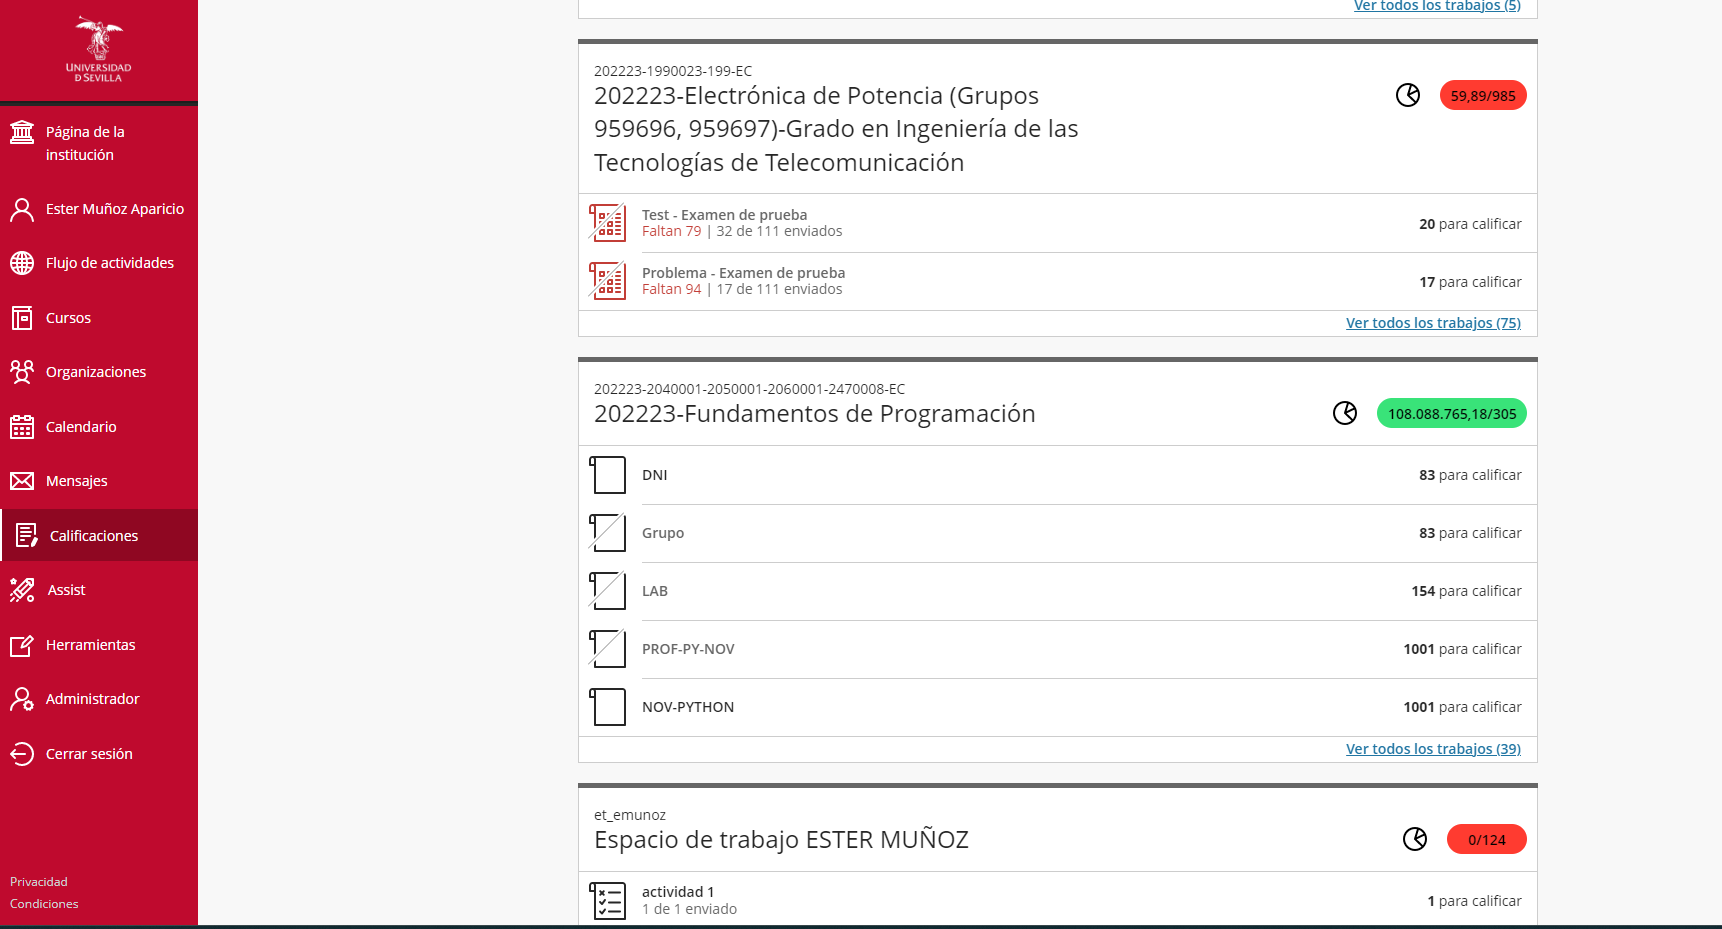Click the red 59,89/985 grade pill
The image size is (1722, 929).
(1483, 96)
